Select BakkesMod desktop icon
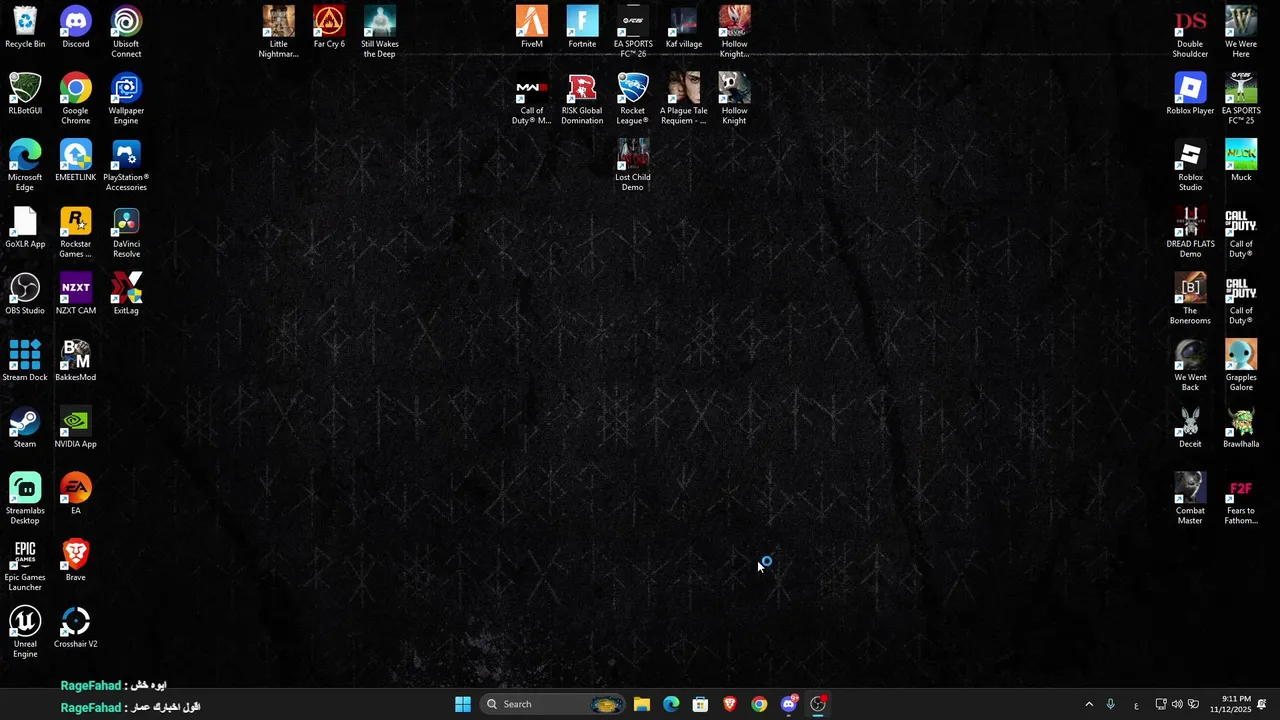Viewport: 1280px width, 720px height. coord(76,361)
